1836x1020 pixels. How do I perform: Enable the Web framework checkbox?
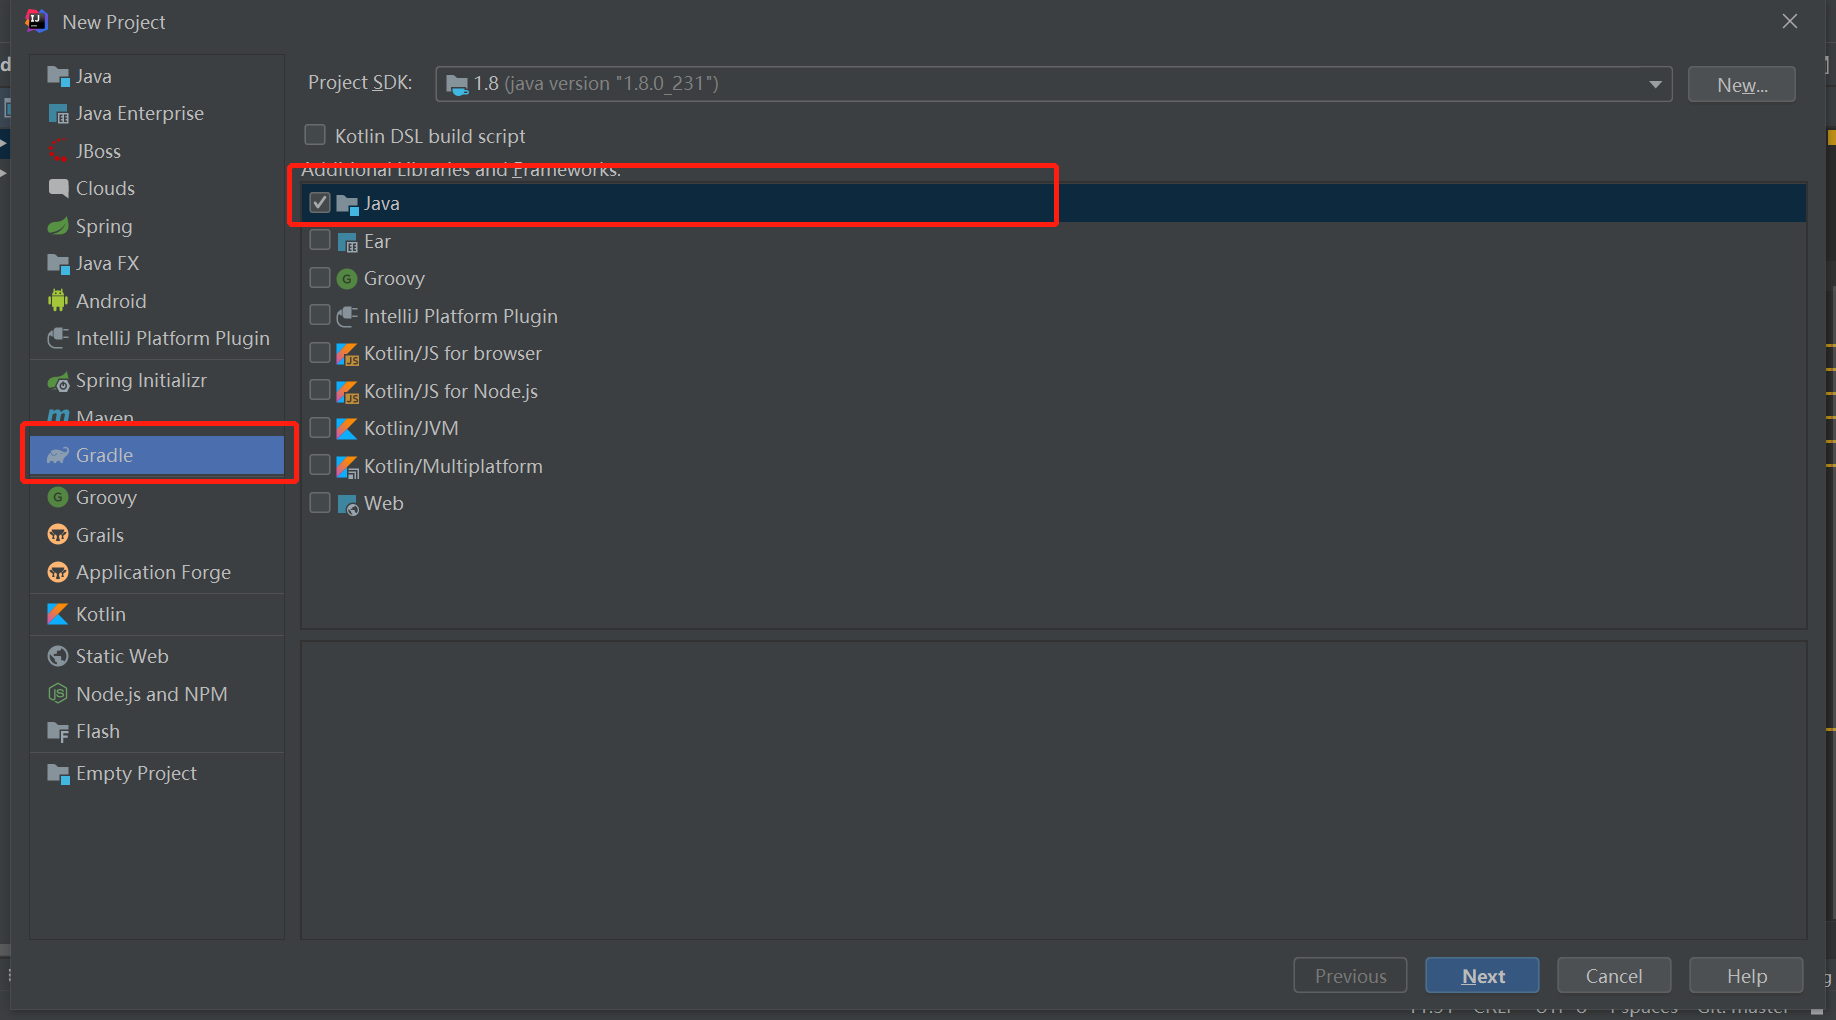[x=320, y=502]
